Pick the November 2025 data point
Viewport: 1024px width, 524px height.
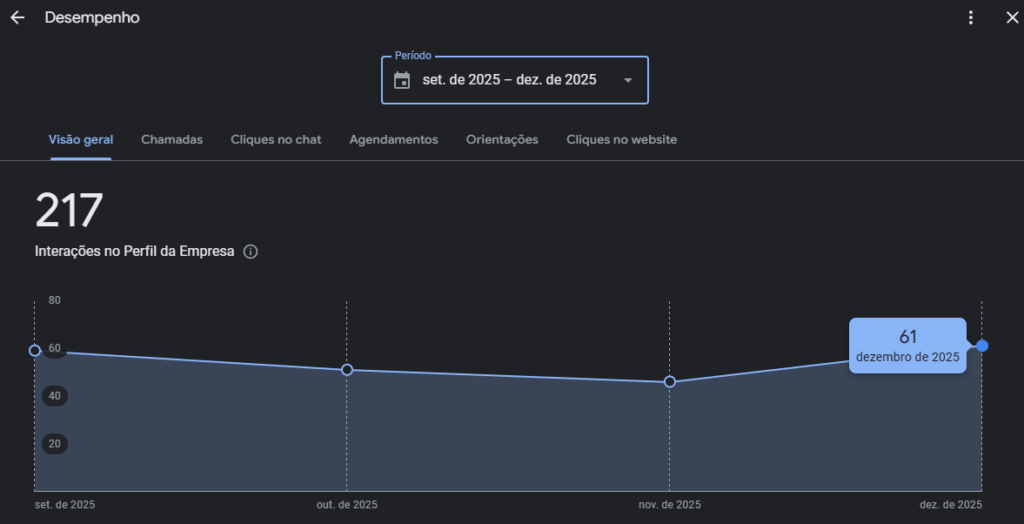click(x=670, y=382)
